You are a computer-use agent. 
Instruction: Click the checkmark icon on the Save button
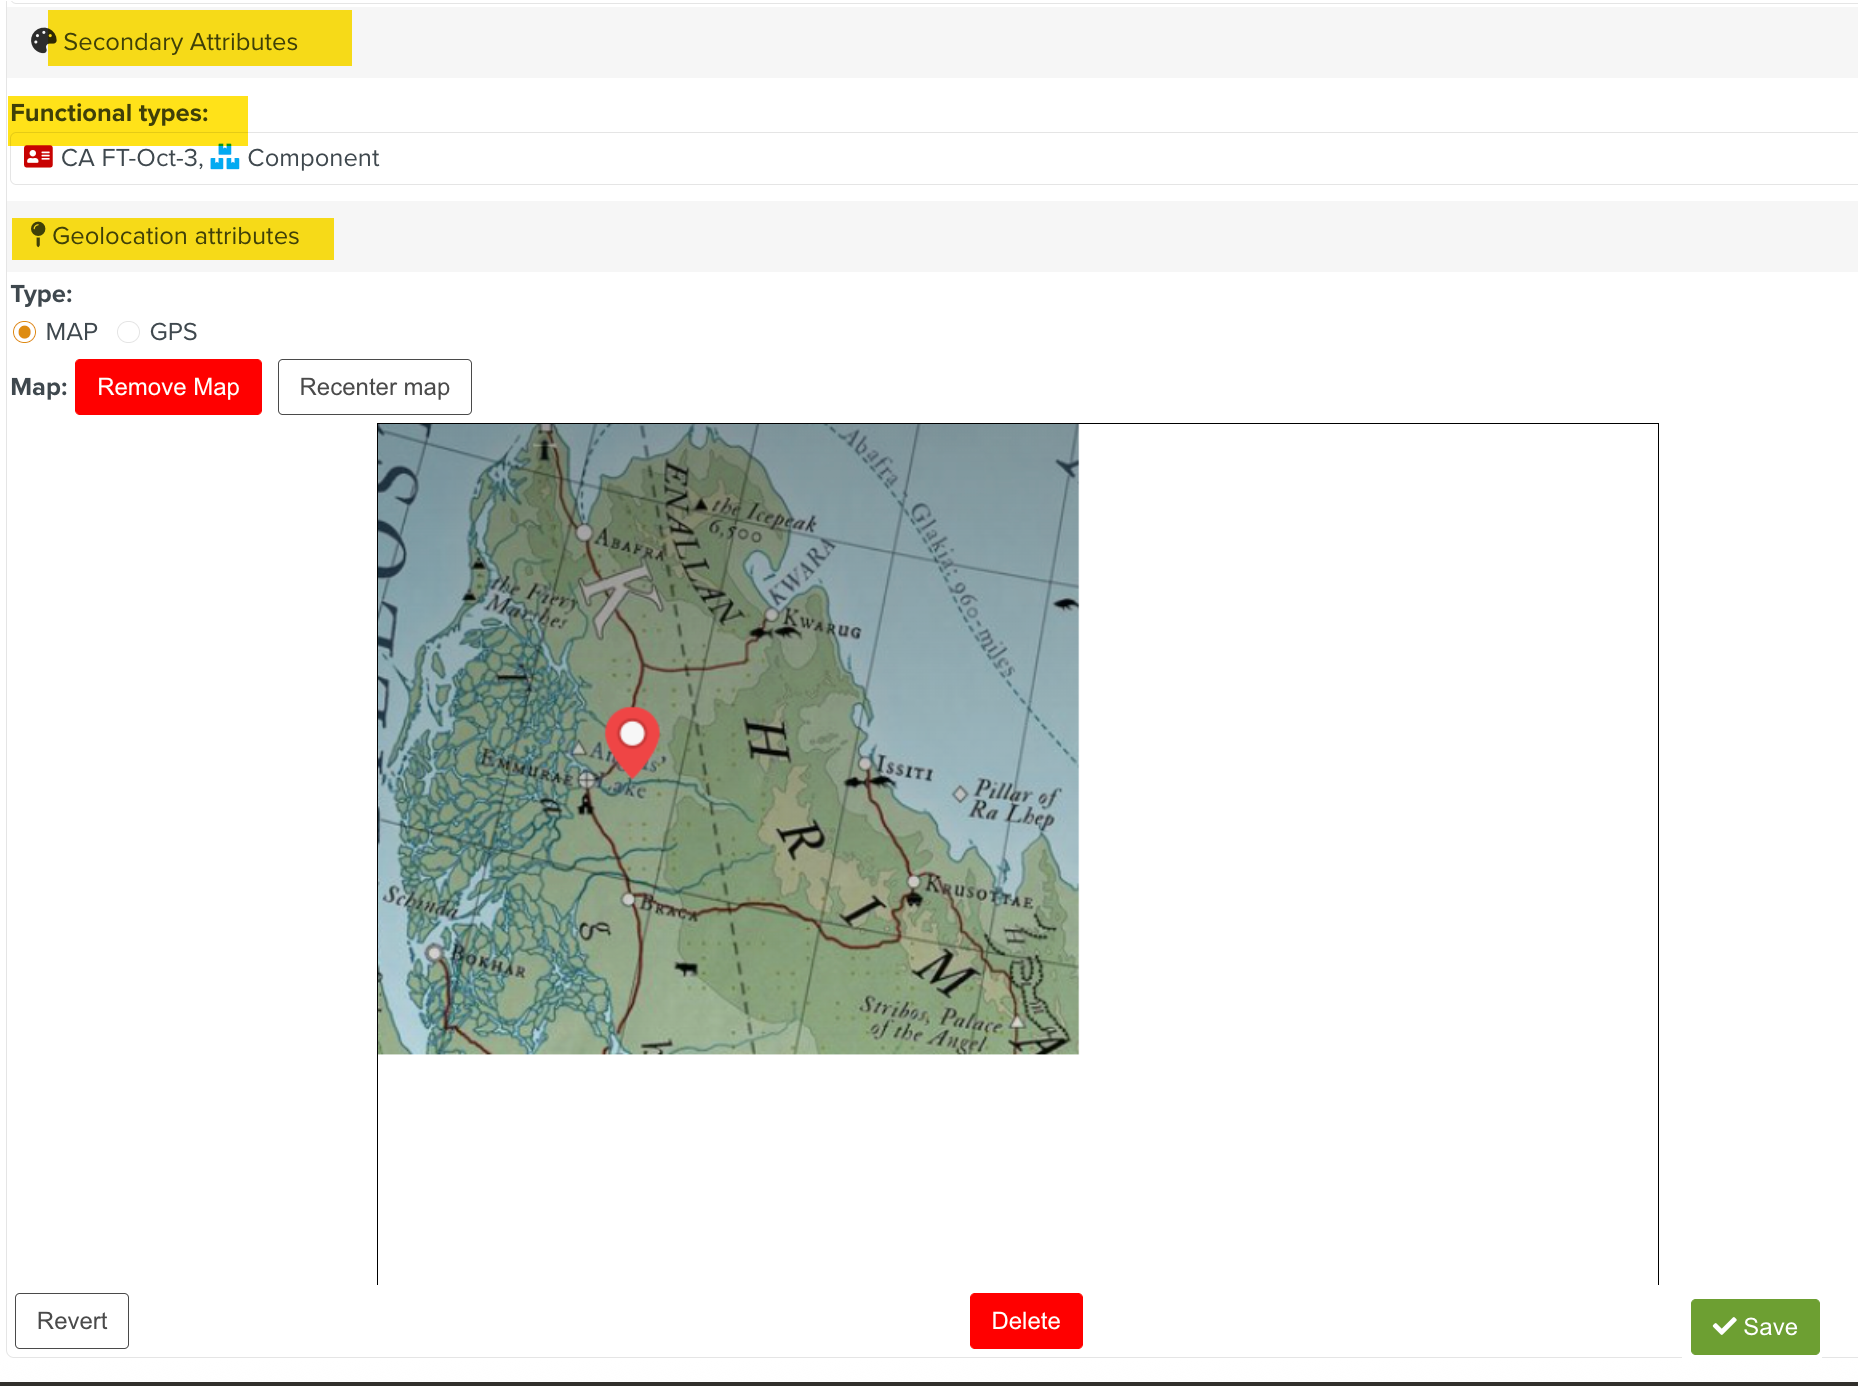tap(1724, 1327)
